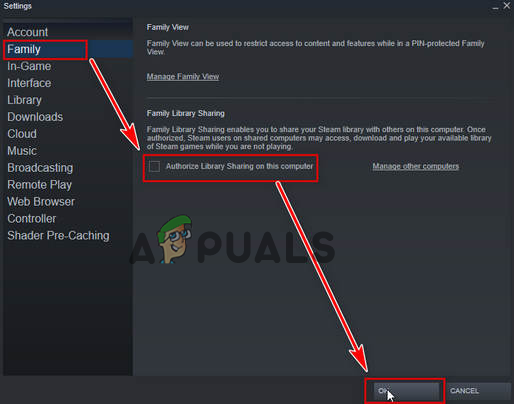Enable Authorize Library Sharing checkbox
Image resolution: width=514 pixels, height=404 pixels.
[x=154, y=166]
